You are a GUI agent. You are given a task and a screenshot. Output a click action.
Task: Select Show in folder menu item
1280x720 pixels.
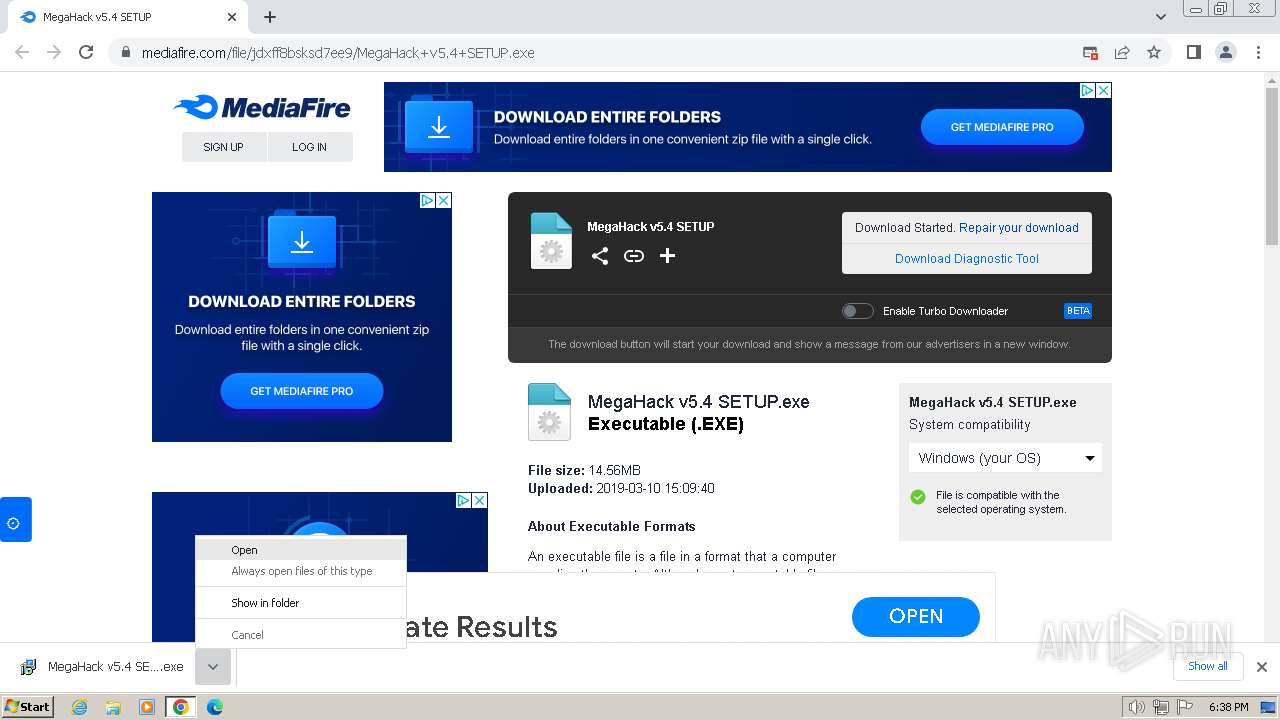coord(301,603)
